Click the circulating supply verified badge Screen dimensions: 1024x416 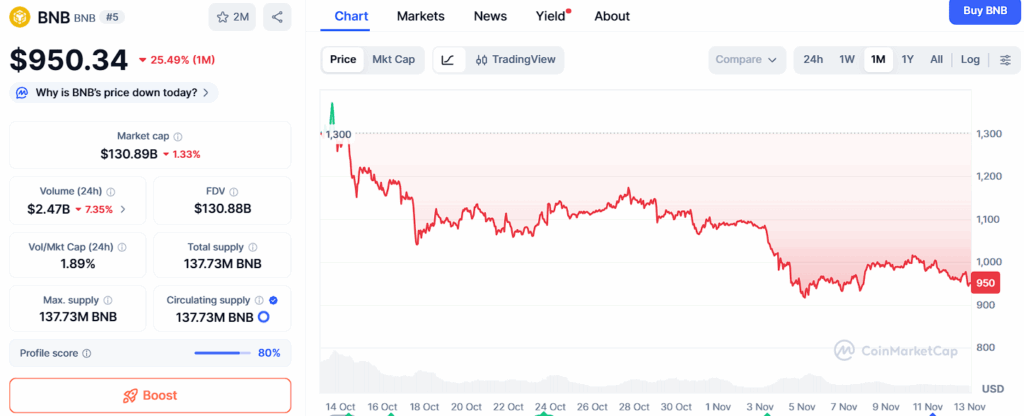pyautogui.click(x=274, y=299)
